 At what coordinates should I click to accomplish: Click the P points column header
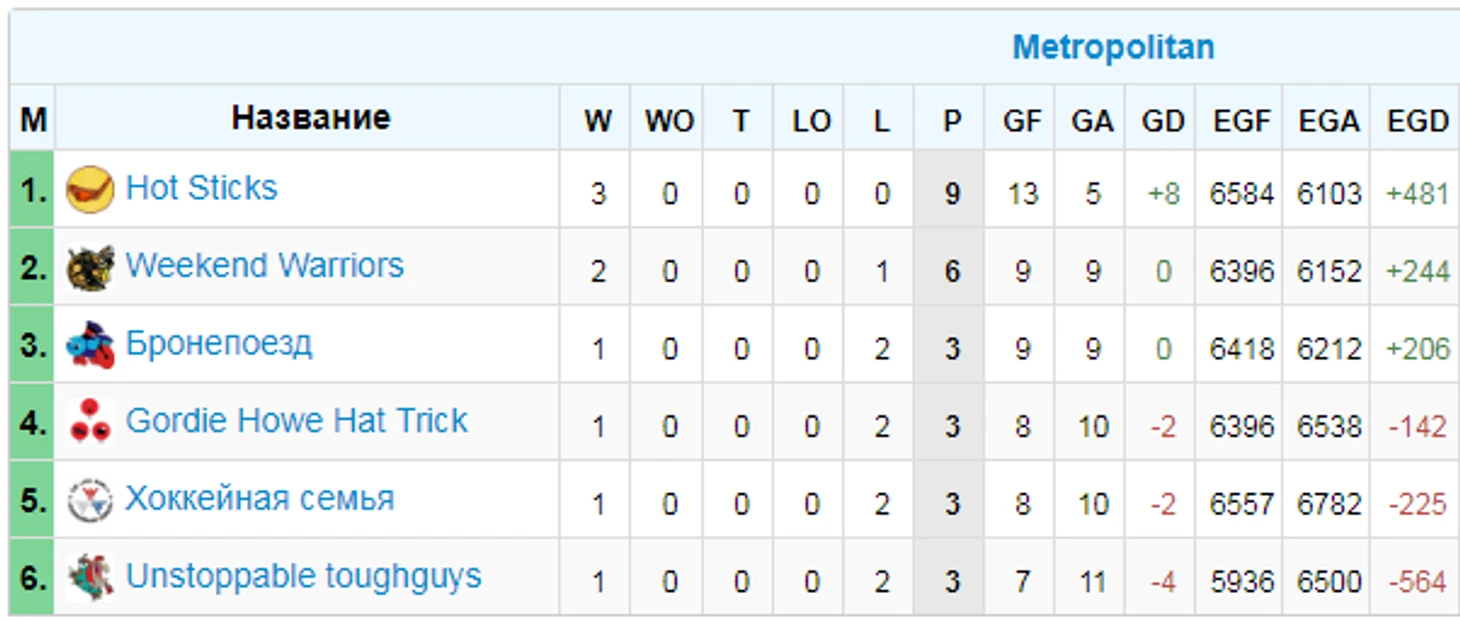point(951,121)
